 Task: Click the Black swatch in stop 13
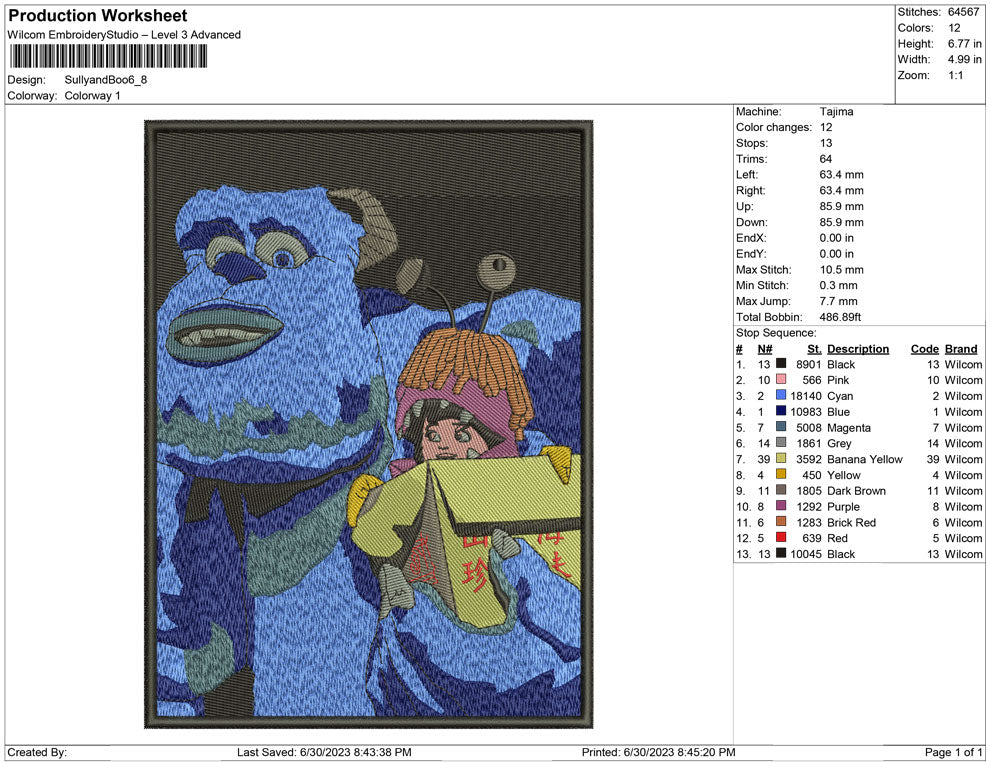pos(781,553)
